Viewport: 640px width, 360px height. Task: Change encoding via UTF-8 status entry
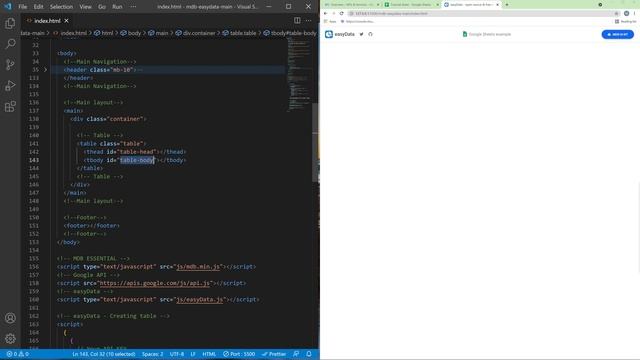(177, 354)
